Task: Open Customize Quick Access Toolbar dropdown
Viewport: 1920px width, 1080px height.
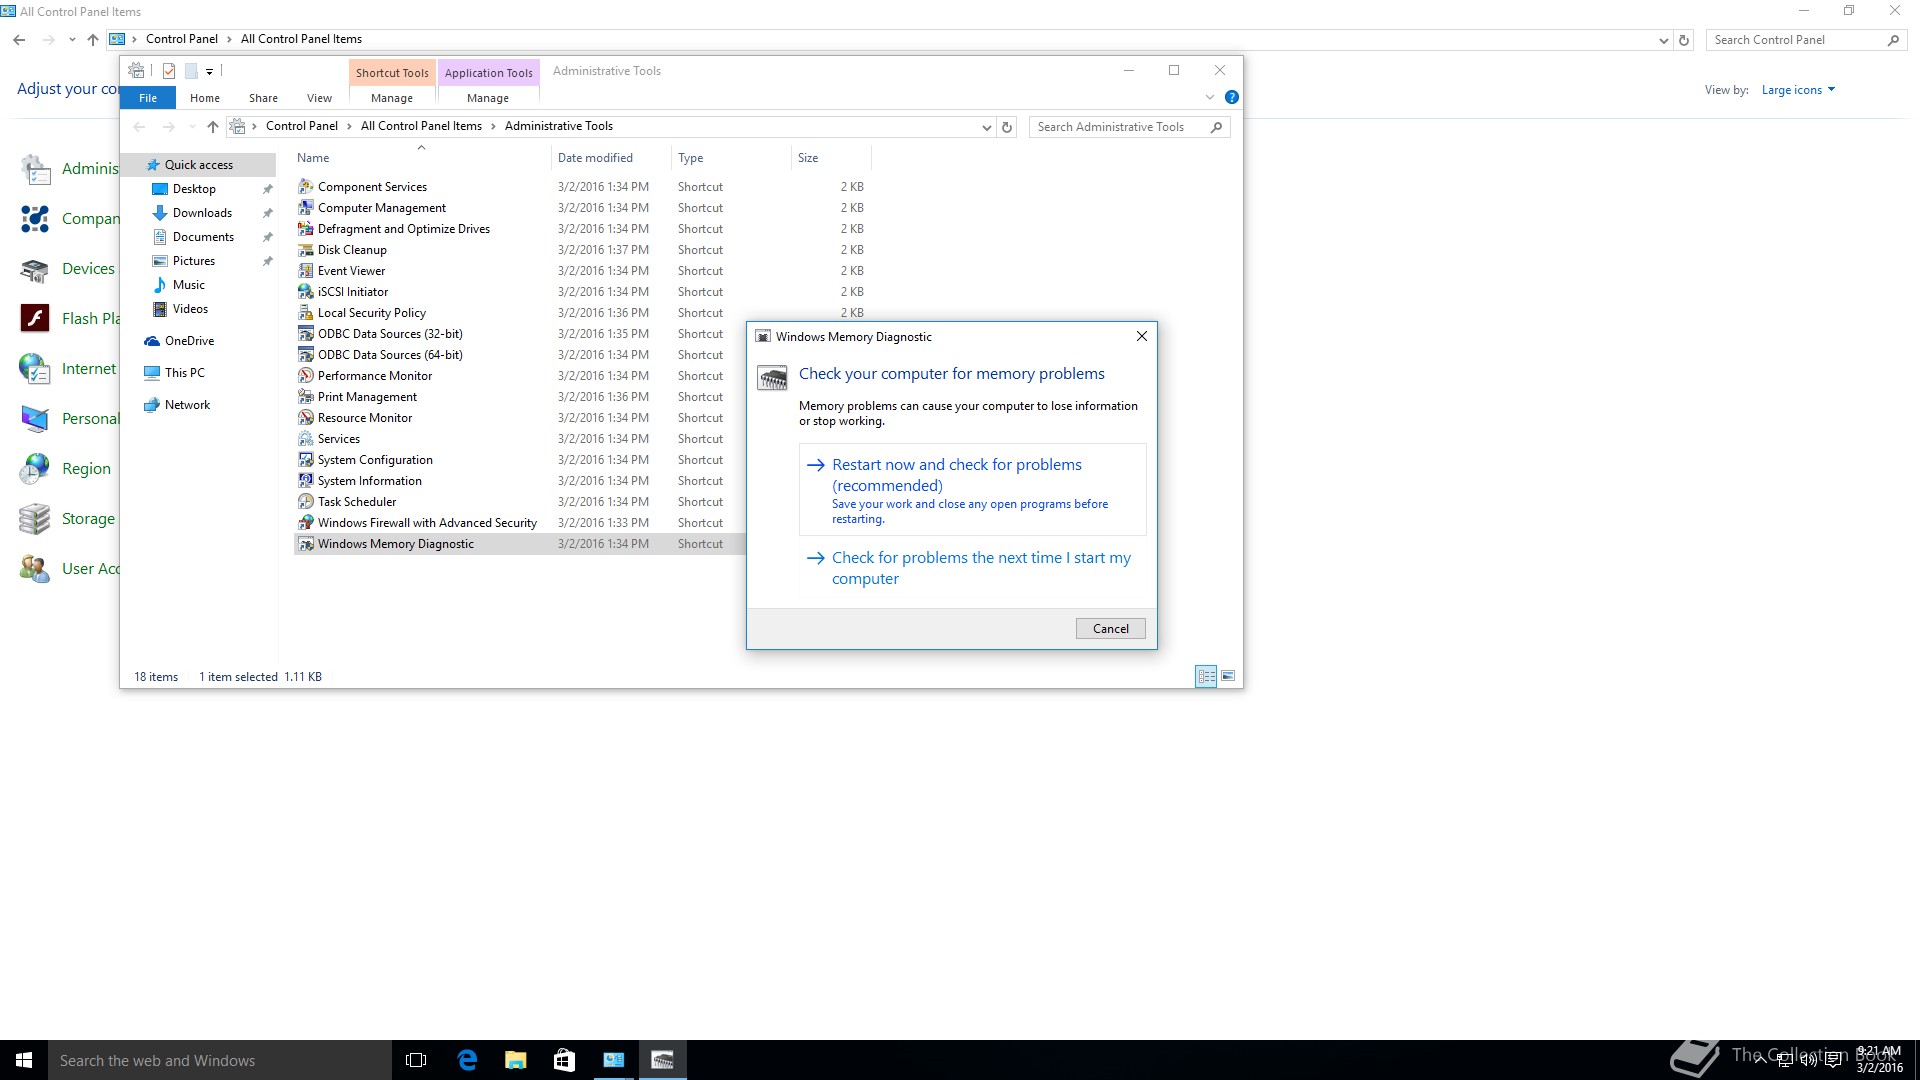Action: [x=209, y=71]
